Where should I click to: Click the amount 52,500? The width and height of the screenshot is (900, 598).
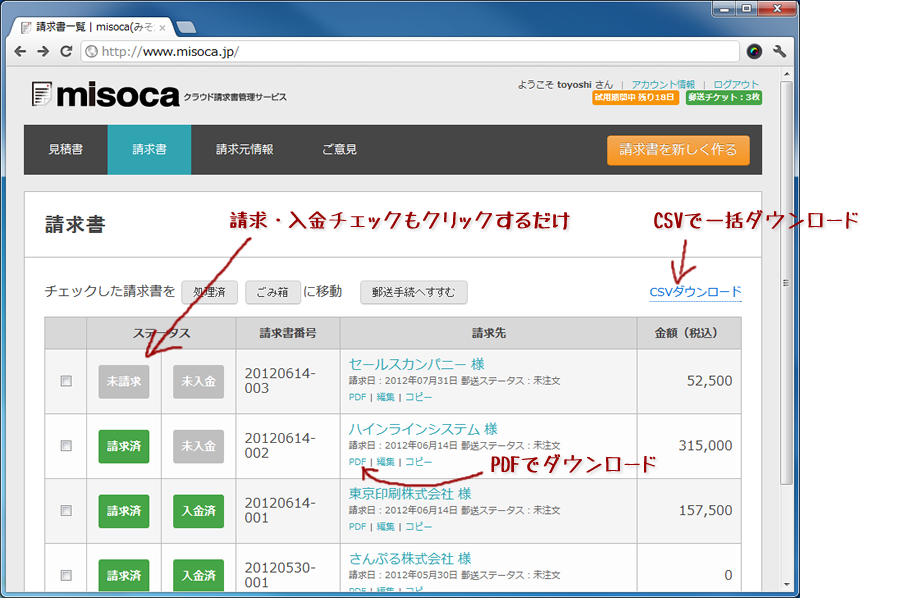click(709, 381)
